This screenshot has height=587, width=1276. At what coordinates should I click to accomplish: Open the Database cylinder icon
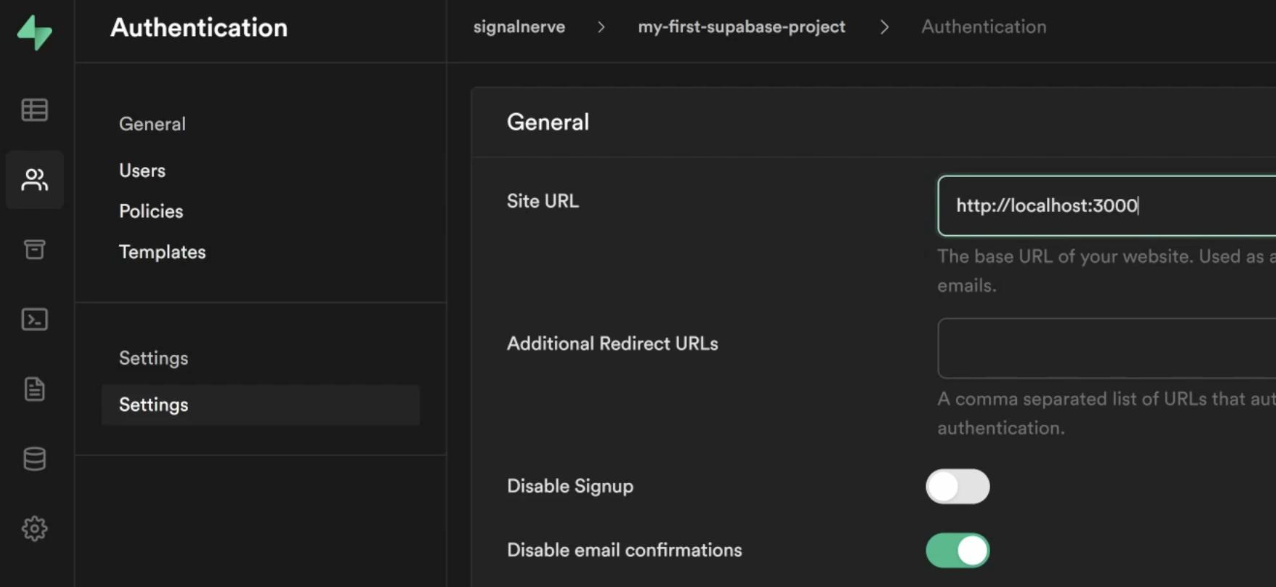[35, 459]
